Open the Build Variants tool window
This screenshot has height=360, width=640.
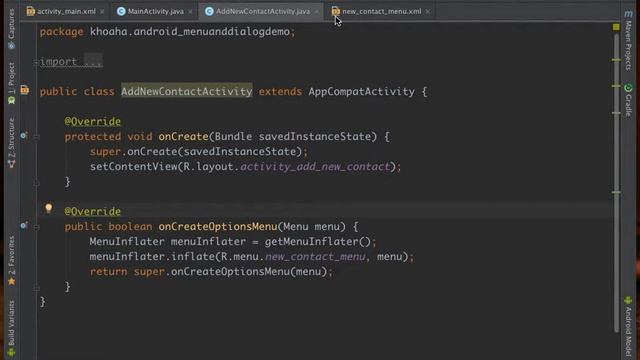[x=11, y=329]
